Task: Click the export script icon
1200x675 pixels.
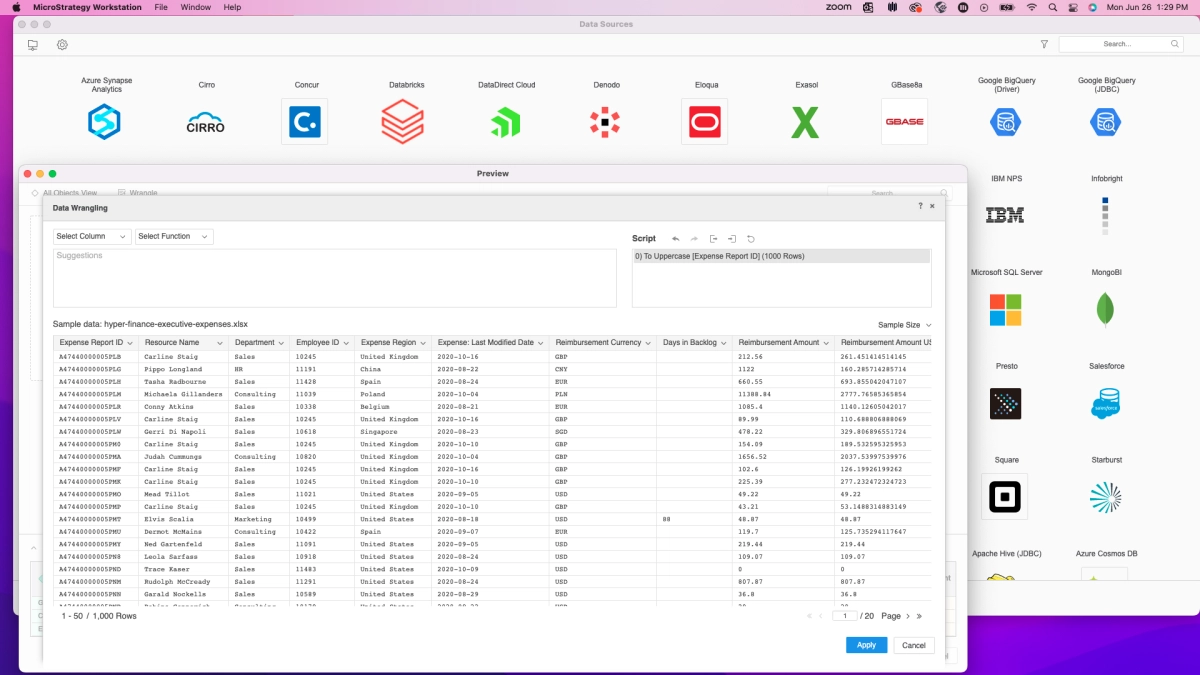Action: 713,239
